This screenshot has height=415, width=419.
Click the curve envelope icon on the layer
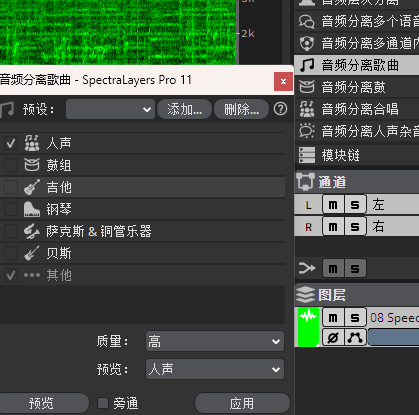pyautogui.click(x=355, y=337)
